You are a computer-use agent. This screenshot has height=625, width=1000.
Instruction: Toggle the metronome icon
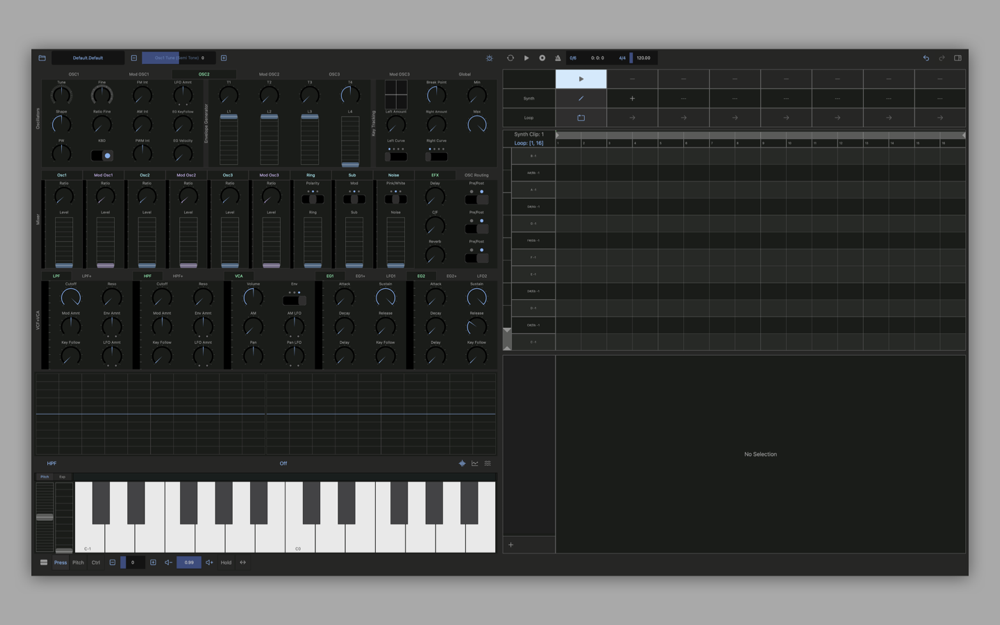(x=558, y=58)
